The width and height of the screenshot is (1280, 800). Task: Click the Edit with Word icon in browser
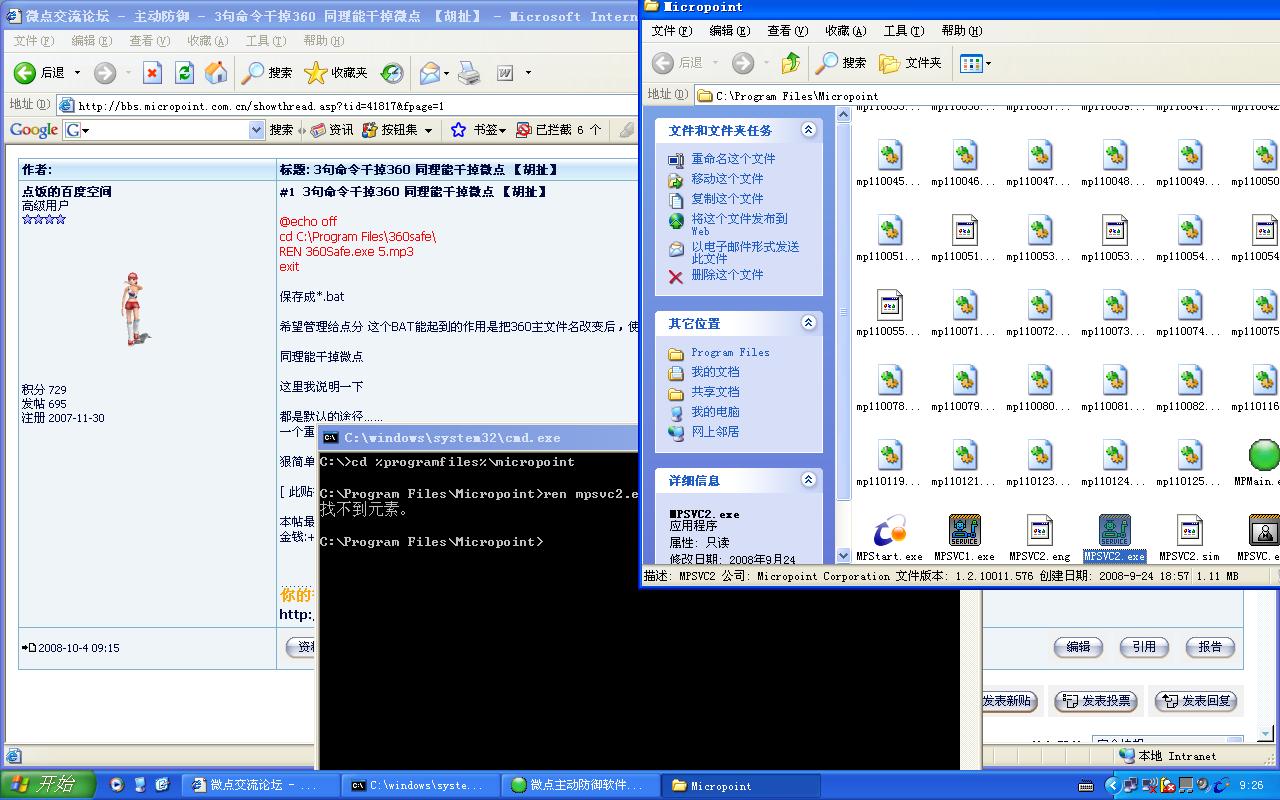[x=506, y=72]
